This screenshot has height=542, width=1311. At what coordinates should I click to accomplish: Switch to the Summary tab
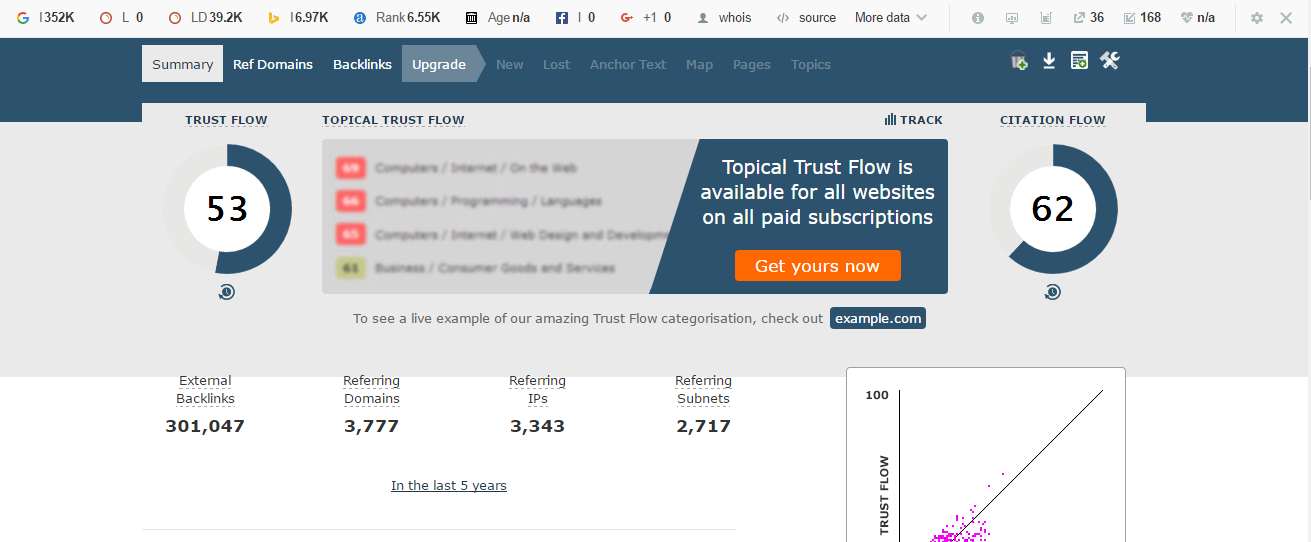click(x=182, y=64)
